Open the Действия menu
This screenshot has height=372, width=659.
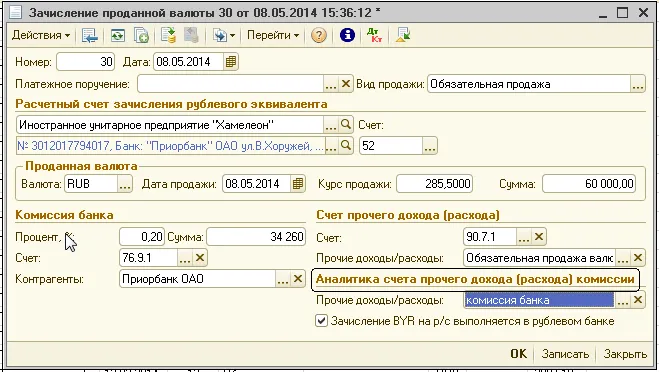coord(41,35)
